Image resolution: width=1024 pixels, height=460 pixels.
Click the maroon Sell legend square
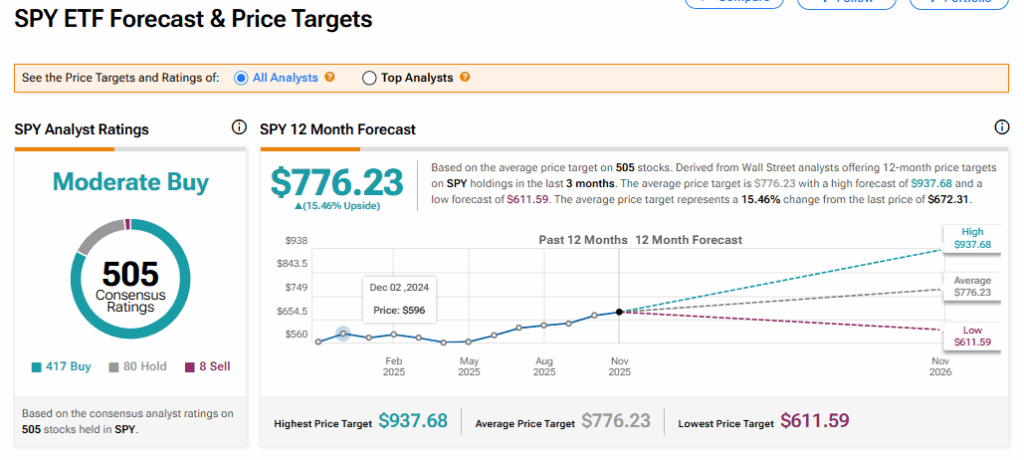tap(188, 367)
